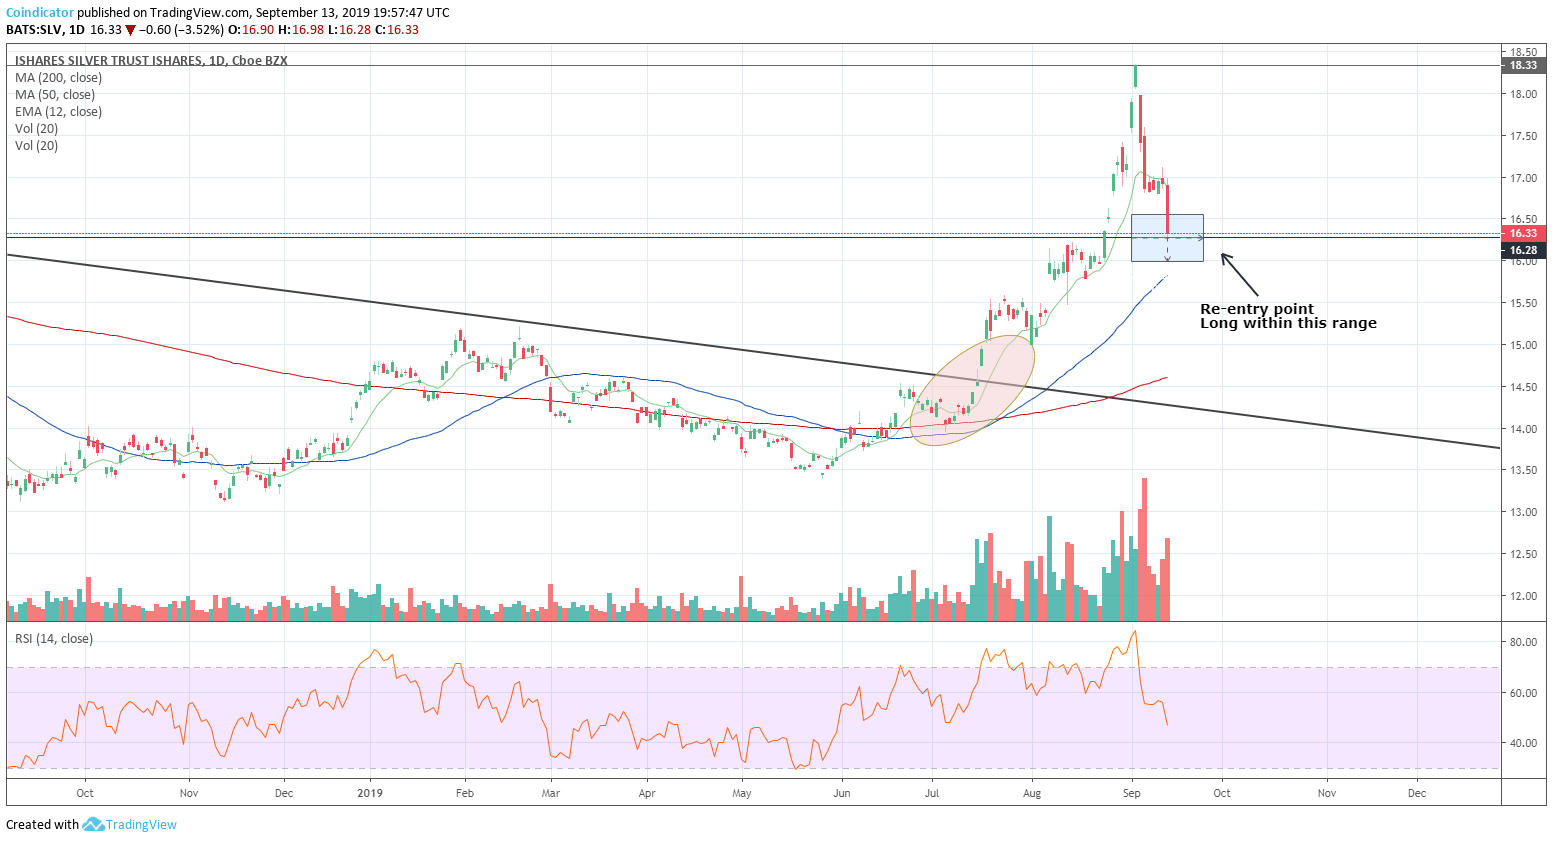
Task: Click the 80.00 RSI axis tick
Action: pos(1523,642)
